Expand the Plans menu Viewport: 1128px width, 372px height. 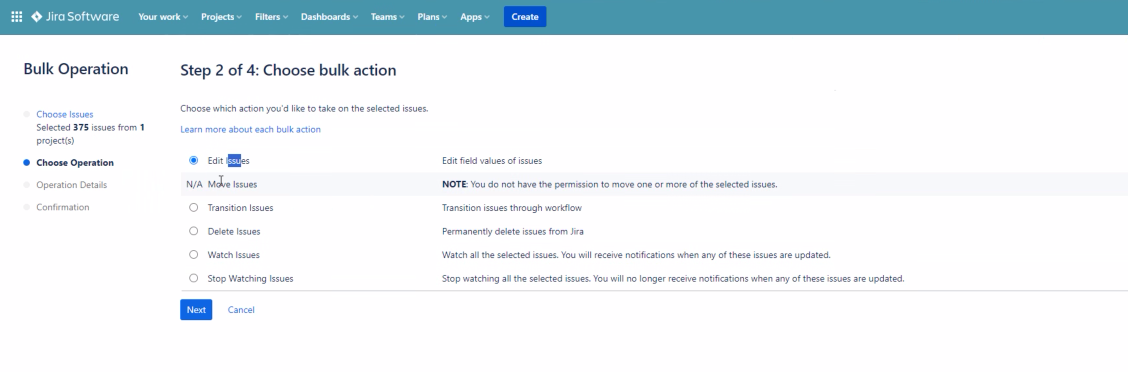click(x=432, y=17)
